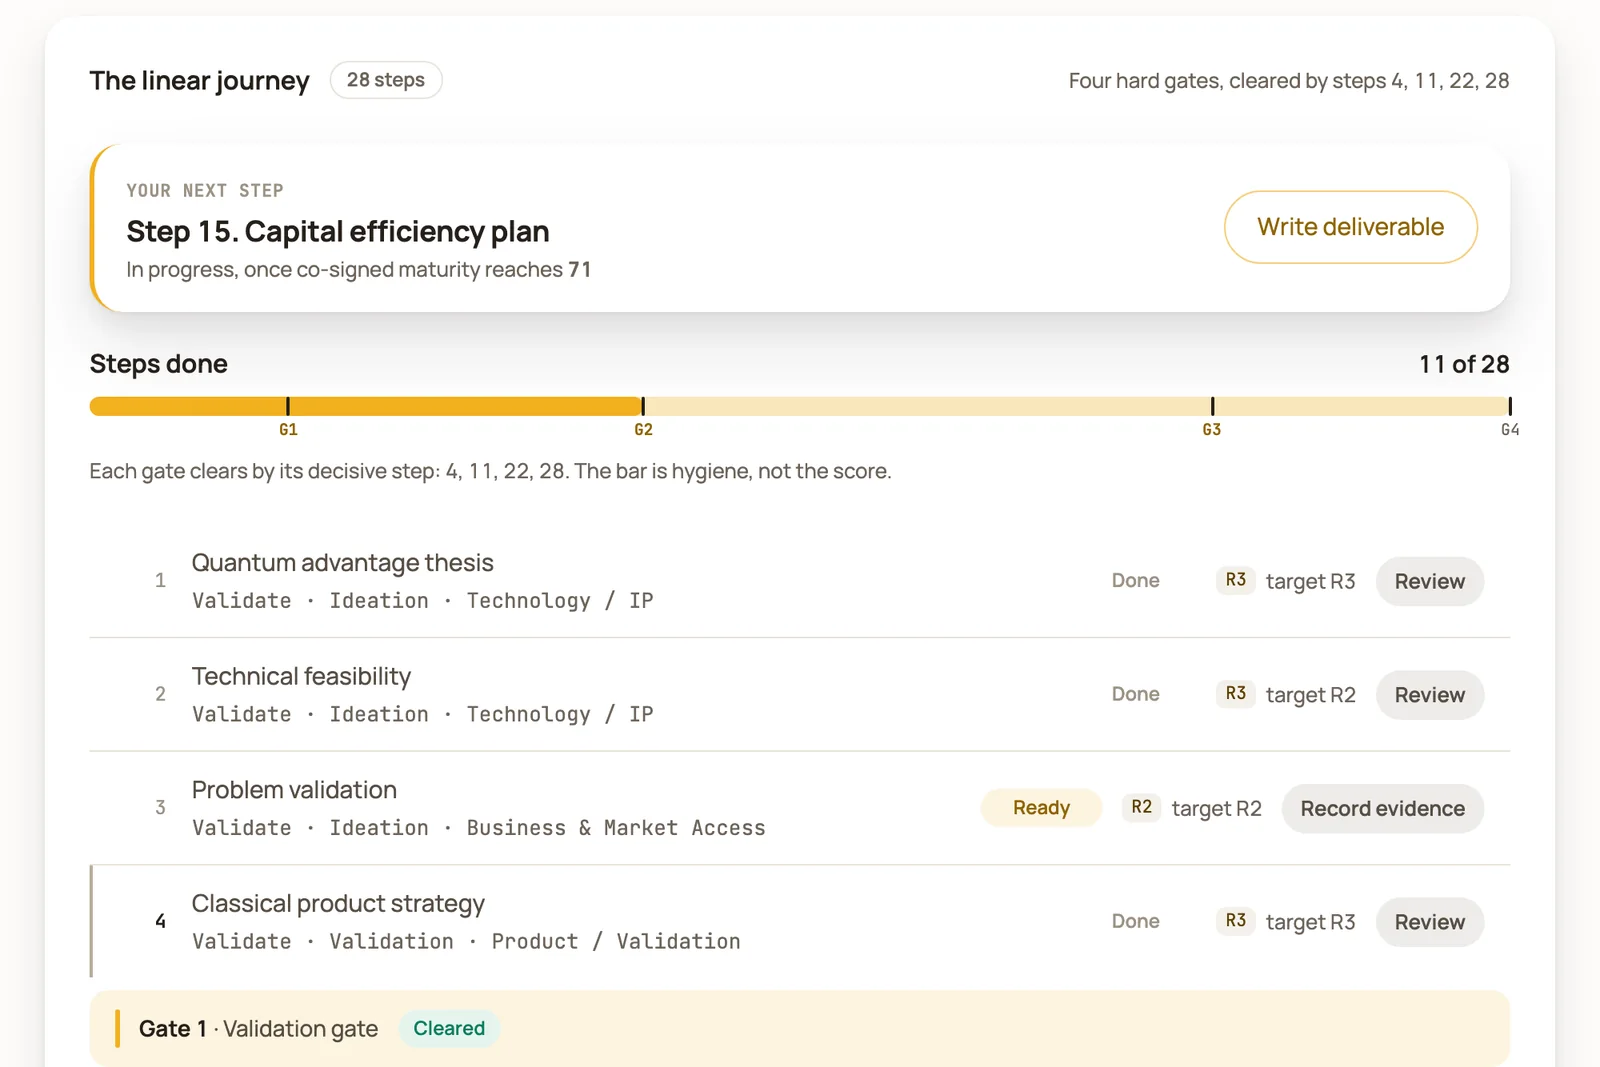Image resolution: width=1600 pixels, height=1067 pixels.
Task: Open Review for Quantum advantage thesis
Action: 1429,581
